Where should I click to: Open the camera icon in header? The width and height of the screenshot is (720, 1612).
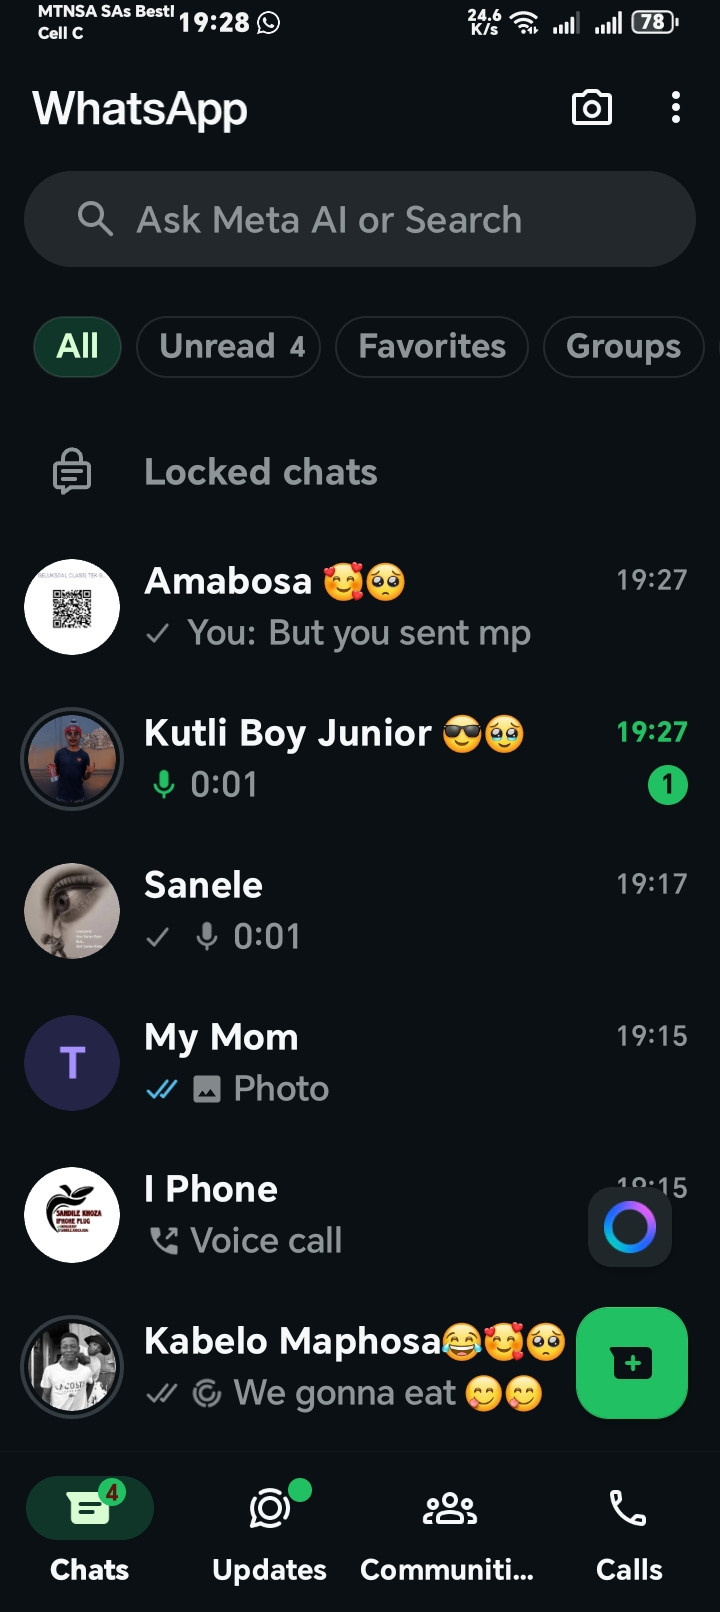(x=591, y=108)
